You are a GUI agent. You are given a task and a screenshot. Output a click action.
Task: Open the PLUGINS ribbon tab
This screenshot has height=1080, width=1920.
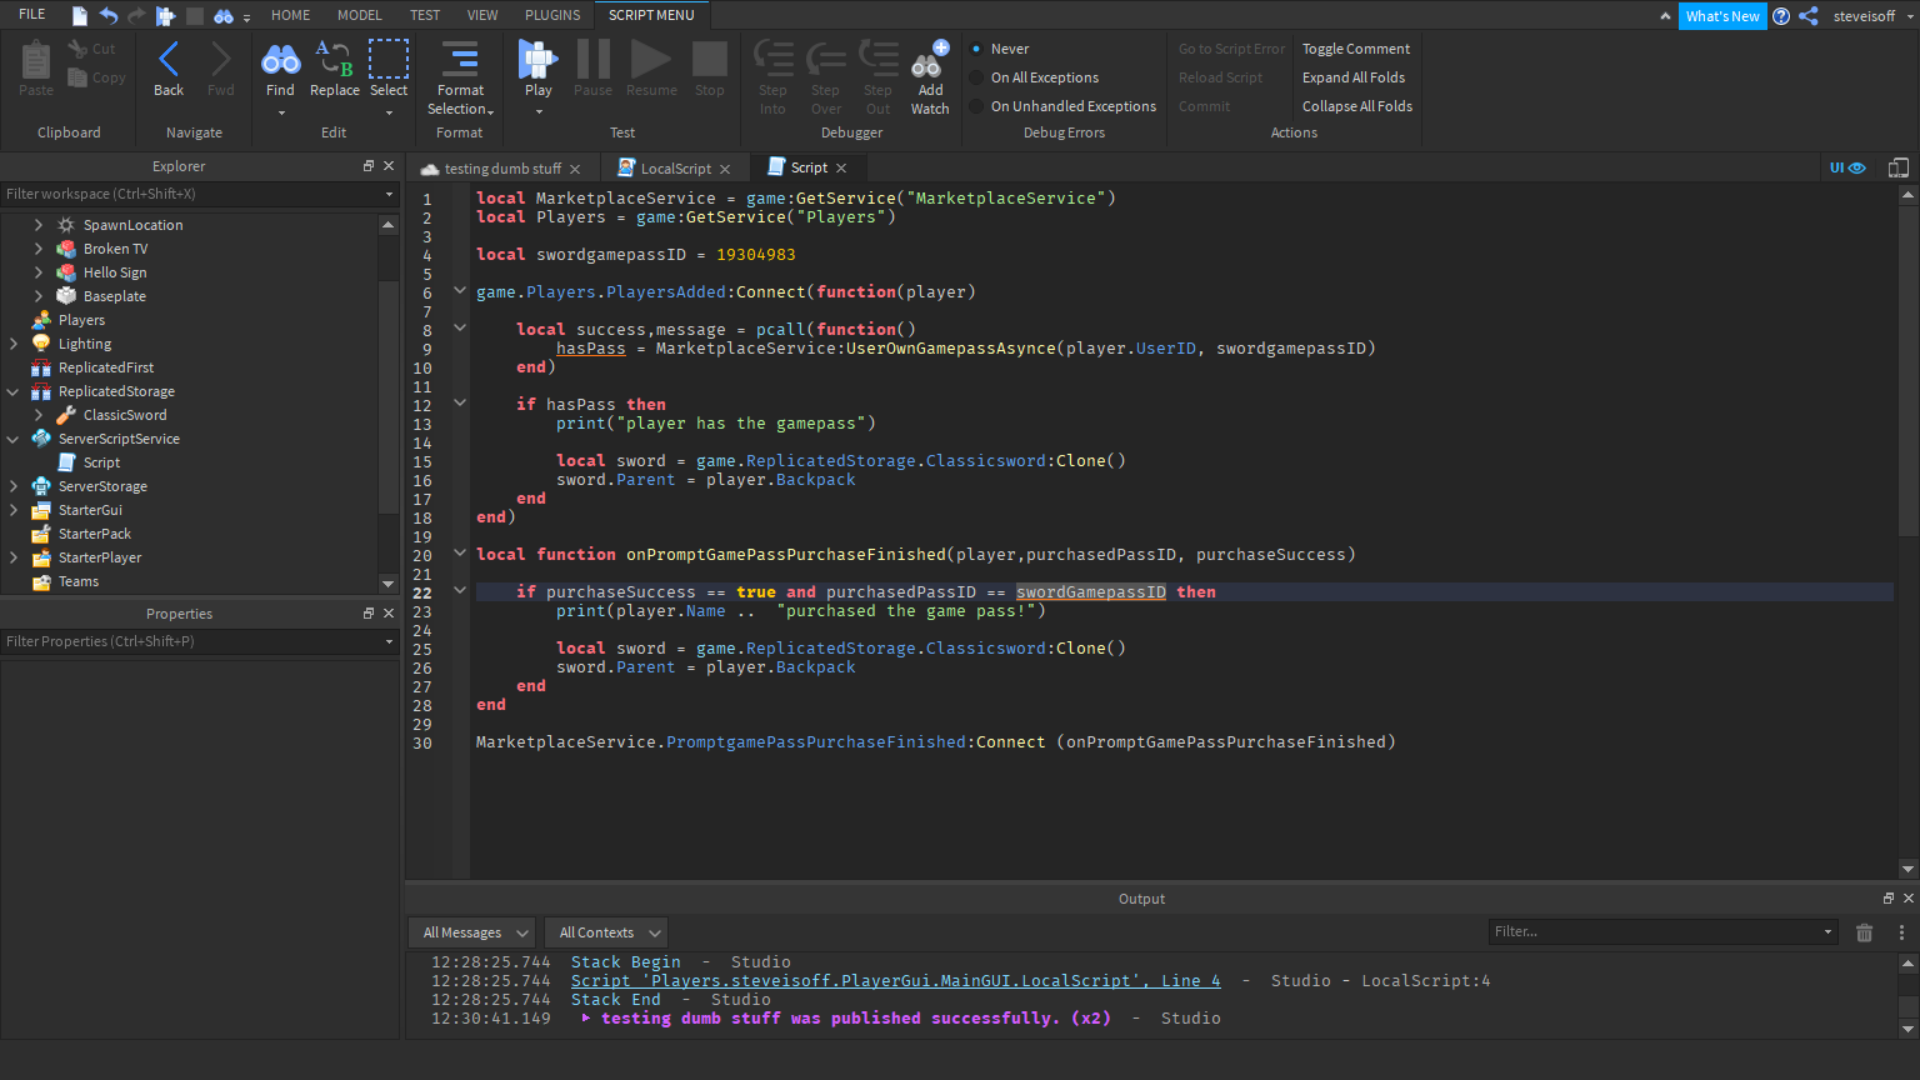coord(552,15)
